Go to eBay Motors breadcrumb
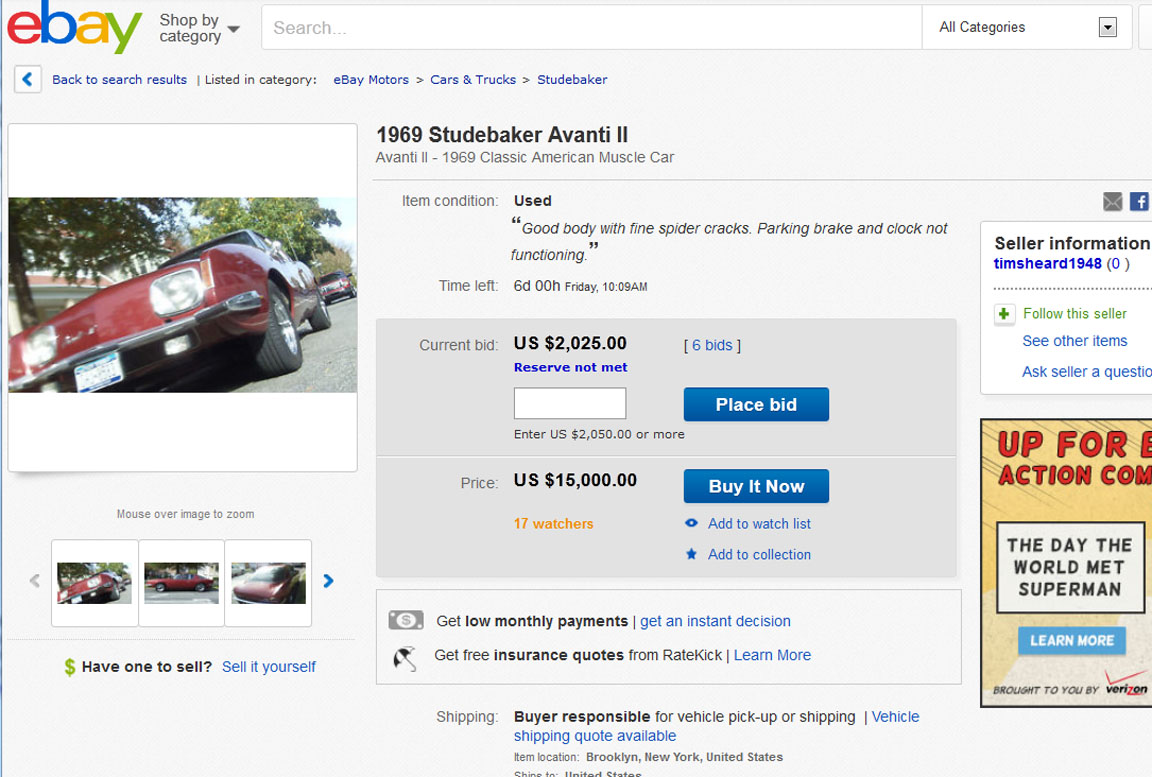 pos(371,79)
